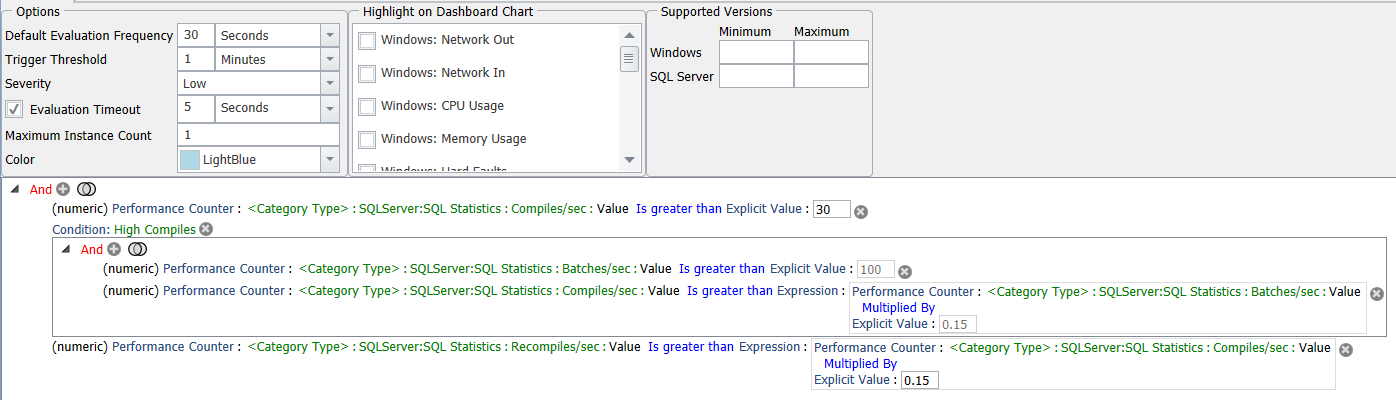This screenshot has width=1396, height=400.
Task: Click the Trigger Threshold number field
Action: click(197, 59)
